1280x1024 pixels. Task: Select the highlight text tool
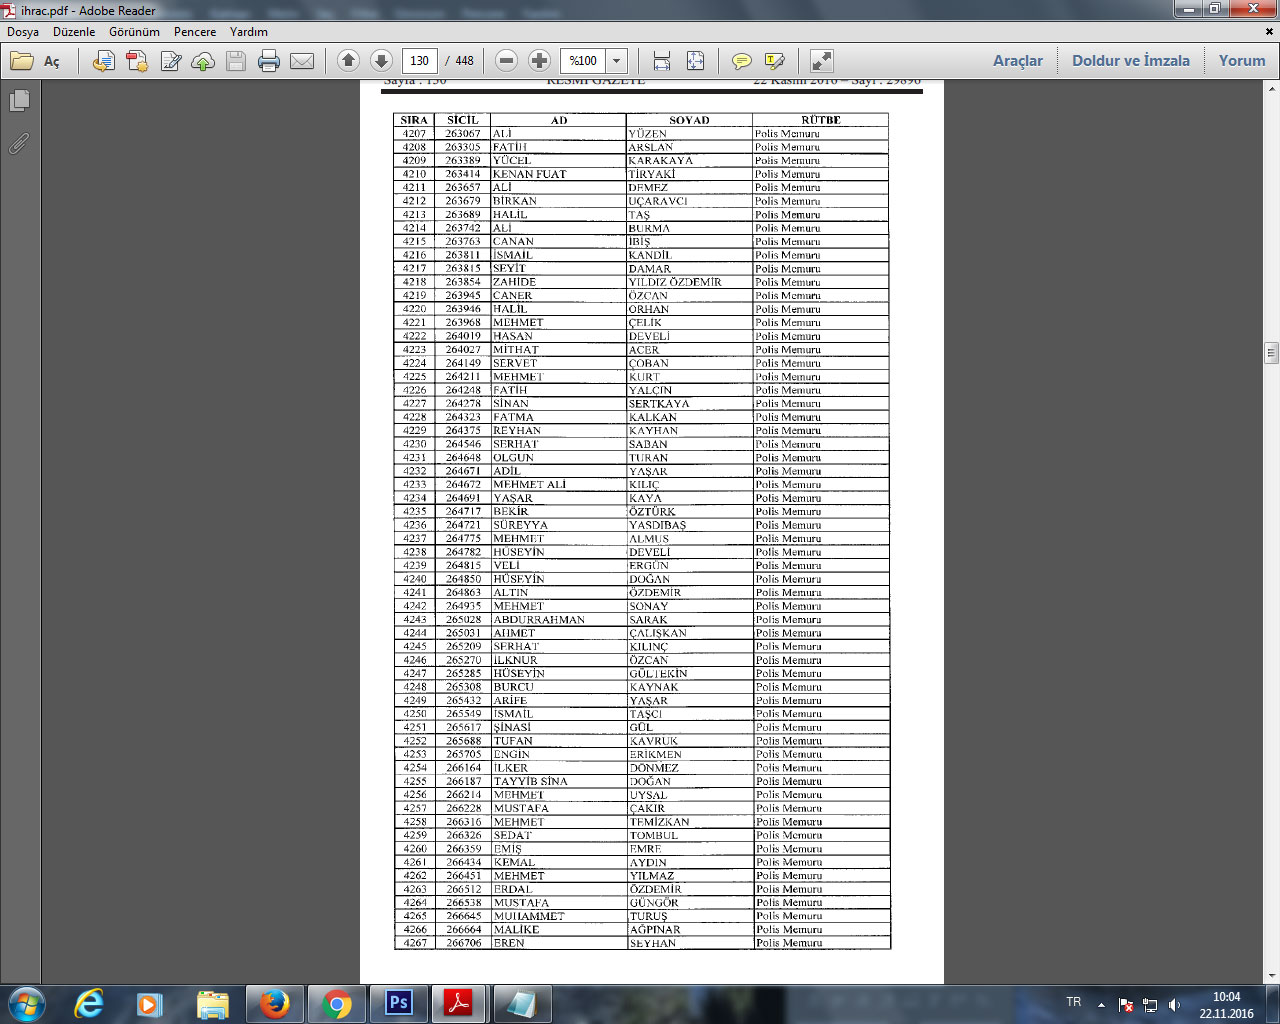[774, 61]
